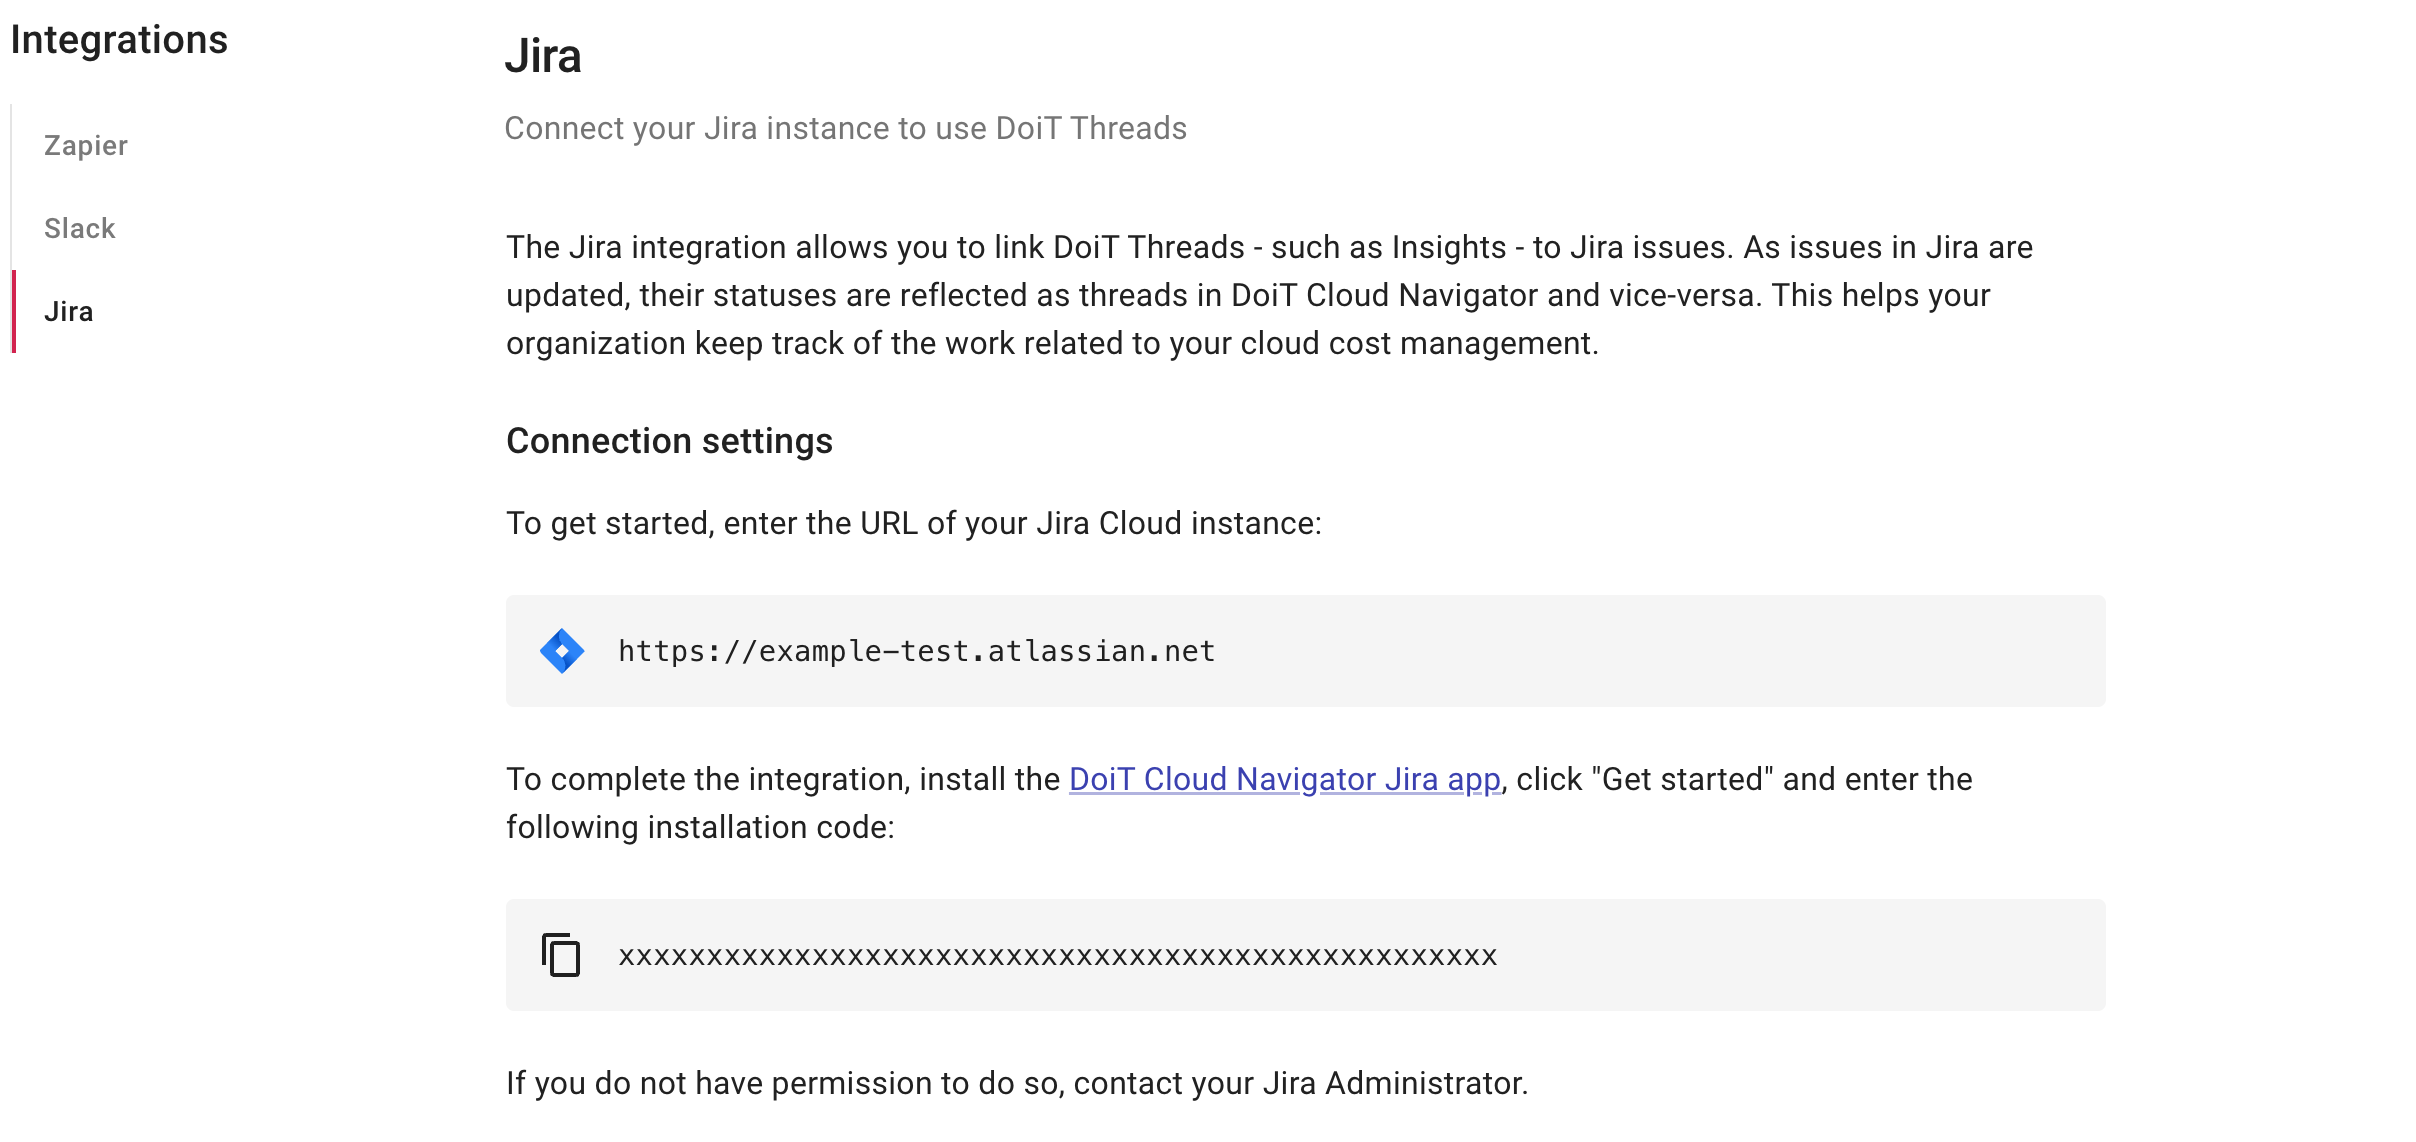Copy the installation code using the clipboard icon
Viewport: 2416px width, 1142px height.
(560, 955)
